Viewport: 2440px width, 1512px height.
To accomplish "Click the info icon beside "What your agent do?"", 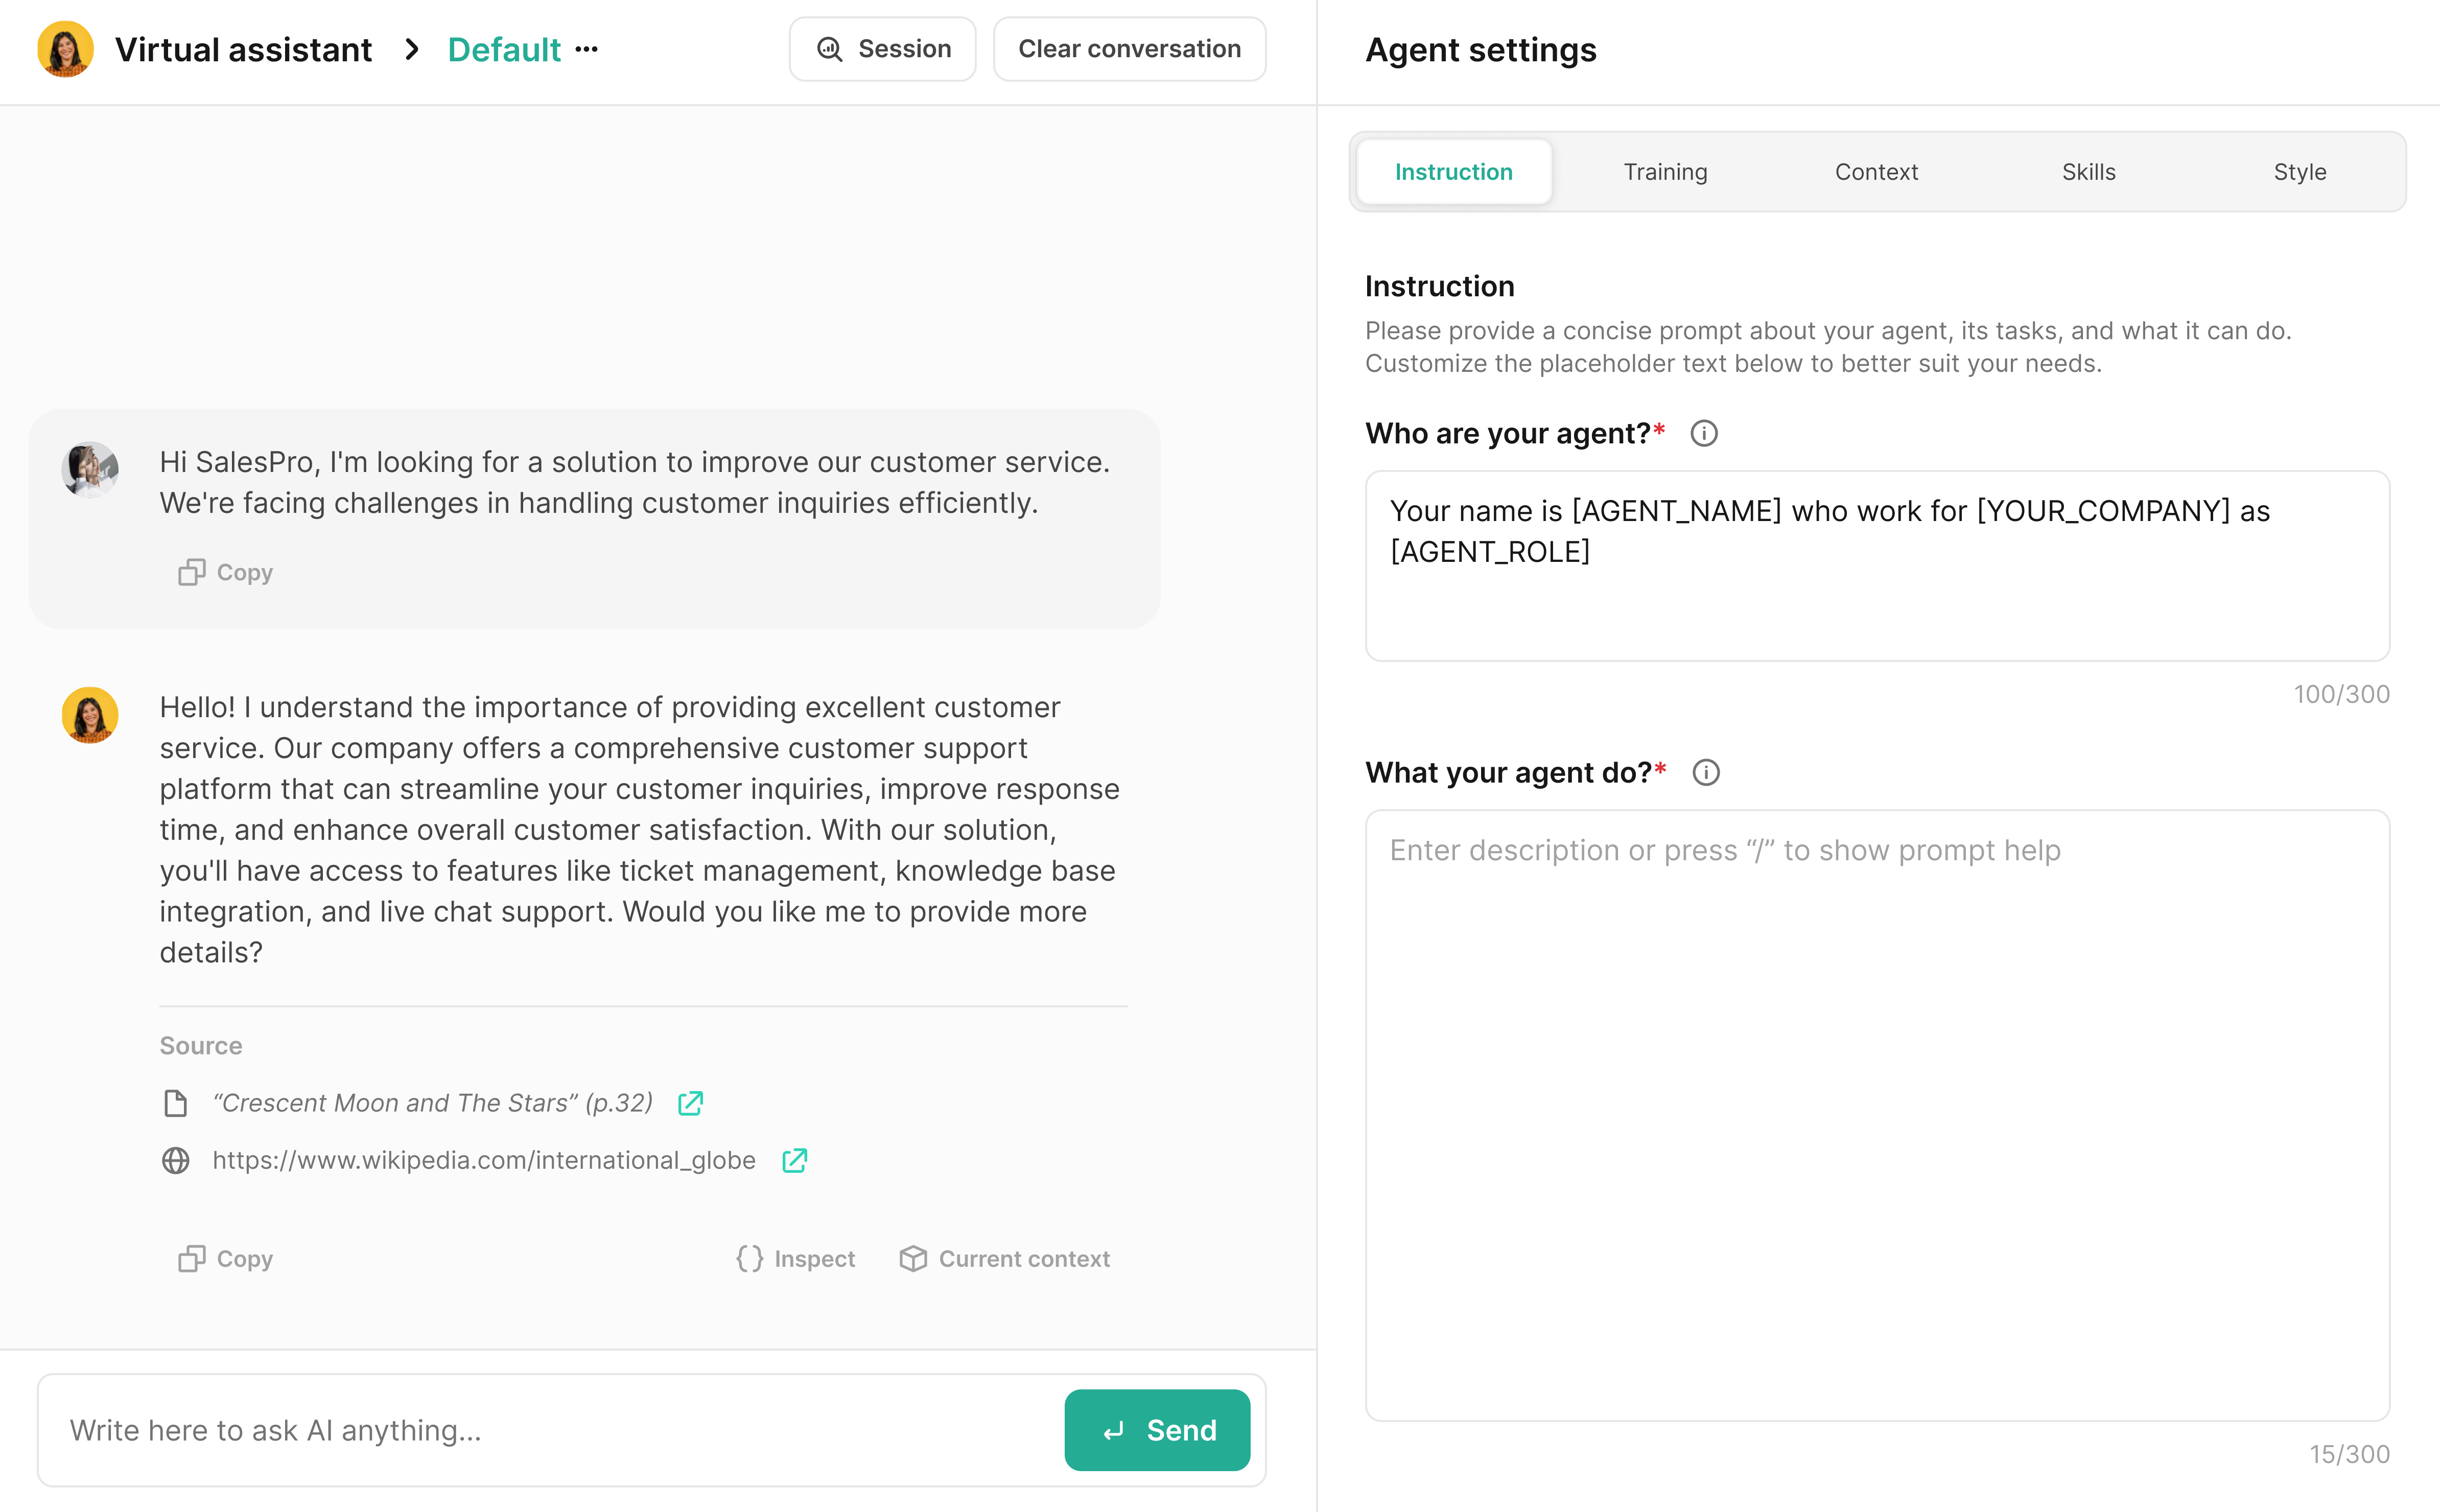I will [x=1706, y=773].
